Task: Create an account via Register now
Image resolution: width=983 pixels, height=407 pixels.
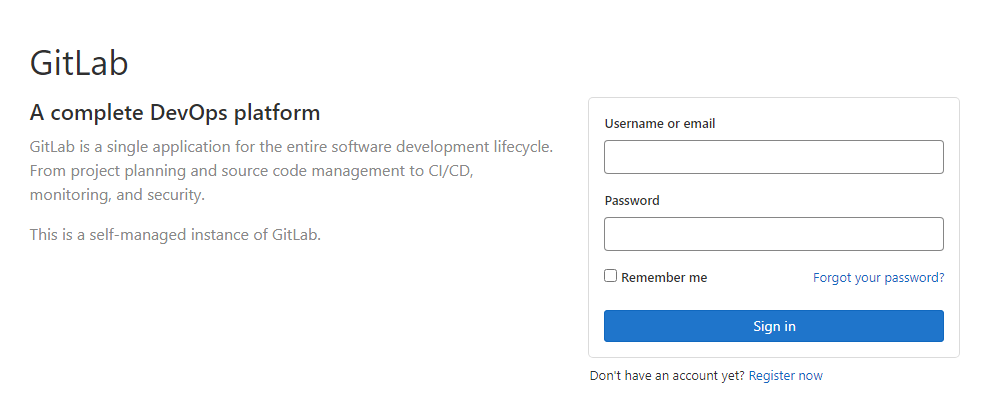Action: click(786, 376)
